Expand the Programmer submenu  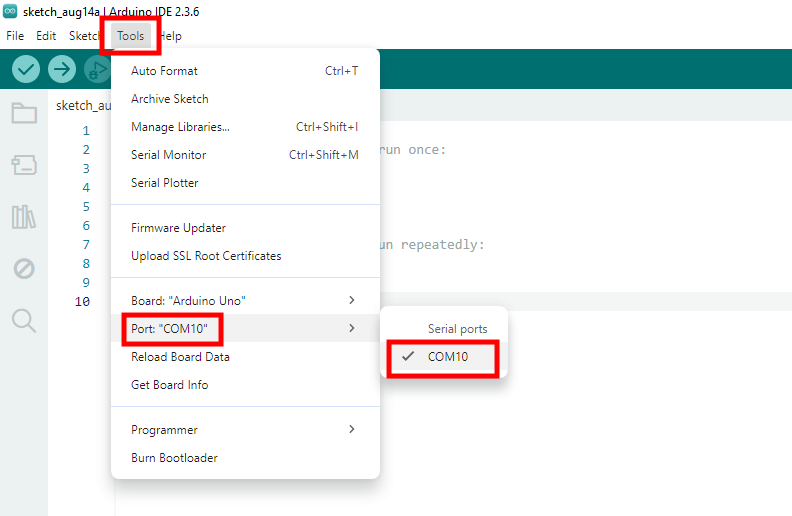click(245, 430)
